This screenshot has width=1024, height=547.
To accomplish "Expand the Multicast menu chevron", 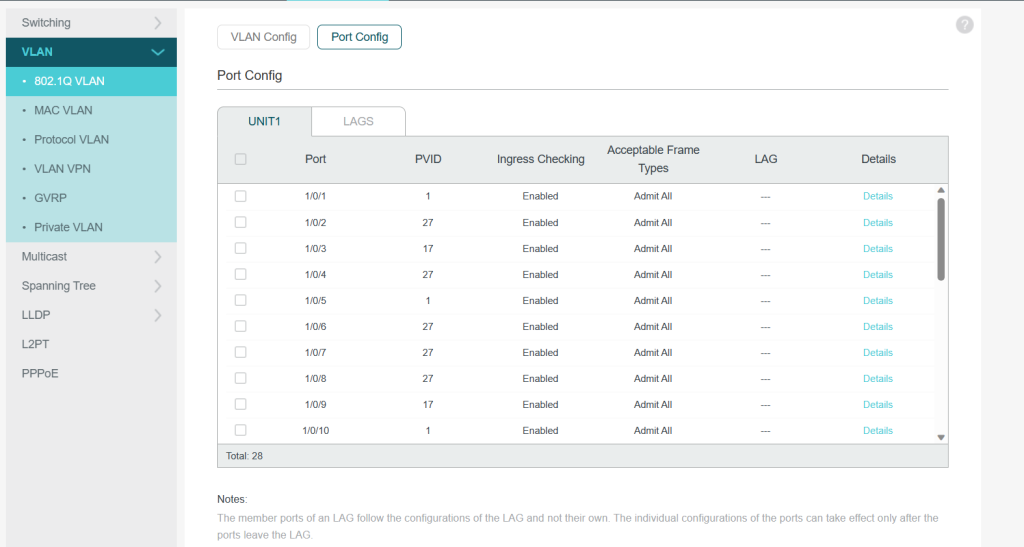I will coord(157,257).
